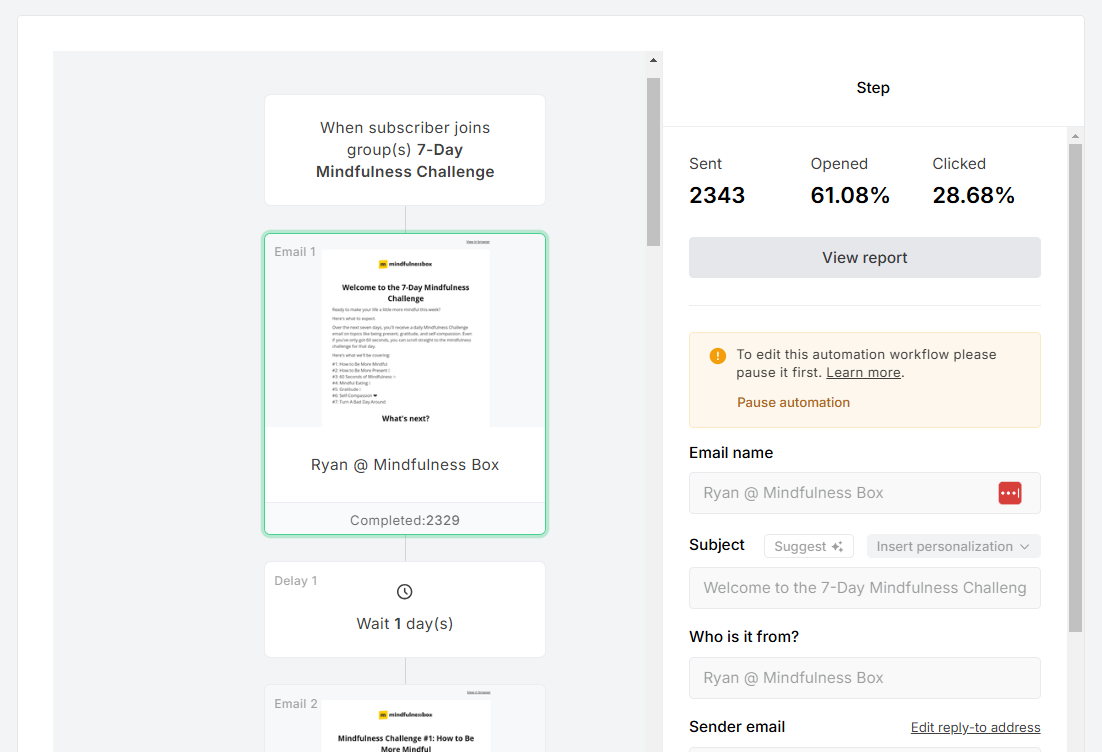Click the View report button
This screenshot has width=1102, height=752.
coord(864,257)
